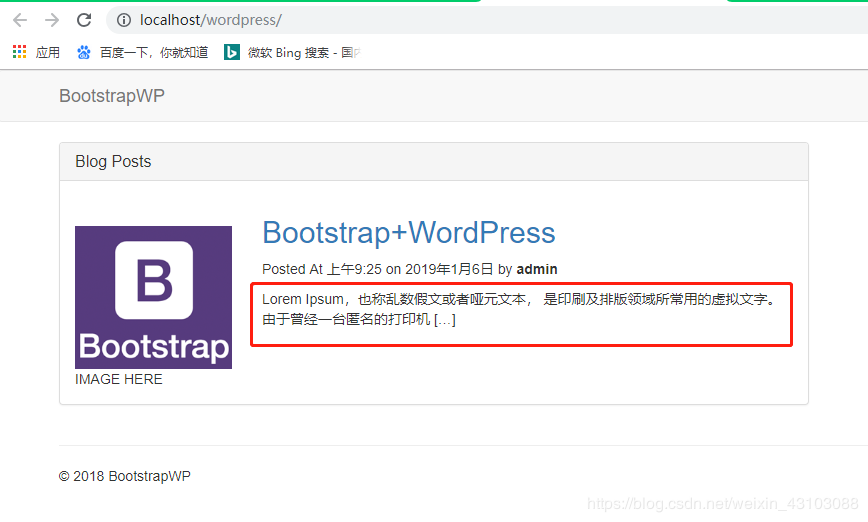Open the Bootstrap logo featured thumbnail
Image resolution: width=868 pixels, height=522 pixels.
click(x=153, y=297)
